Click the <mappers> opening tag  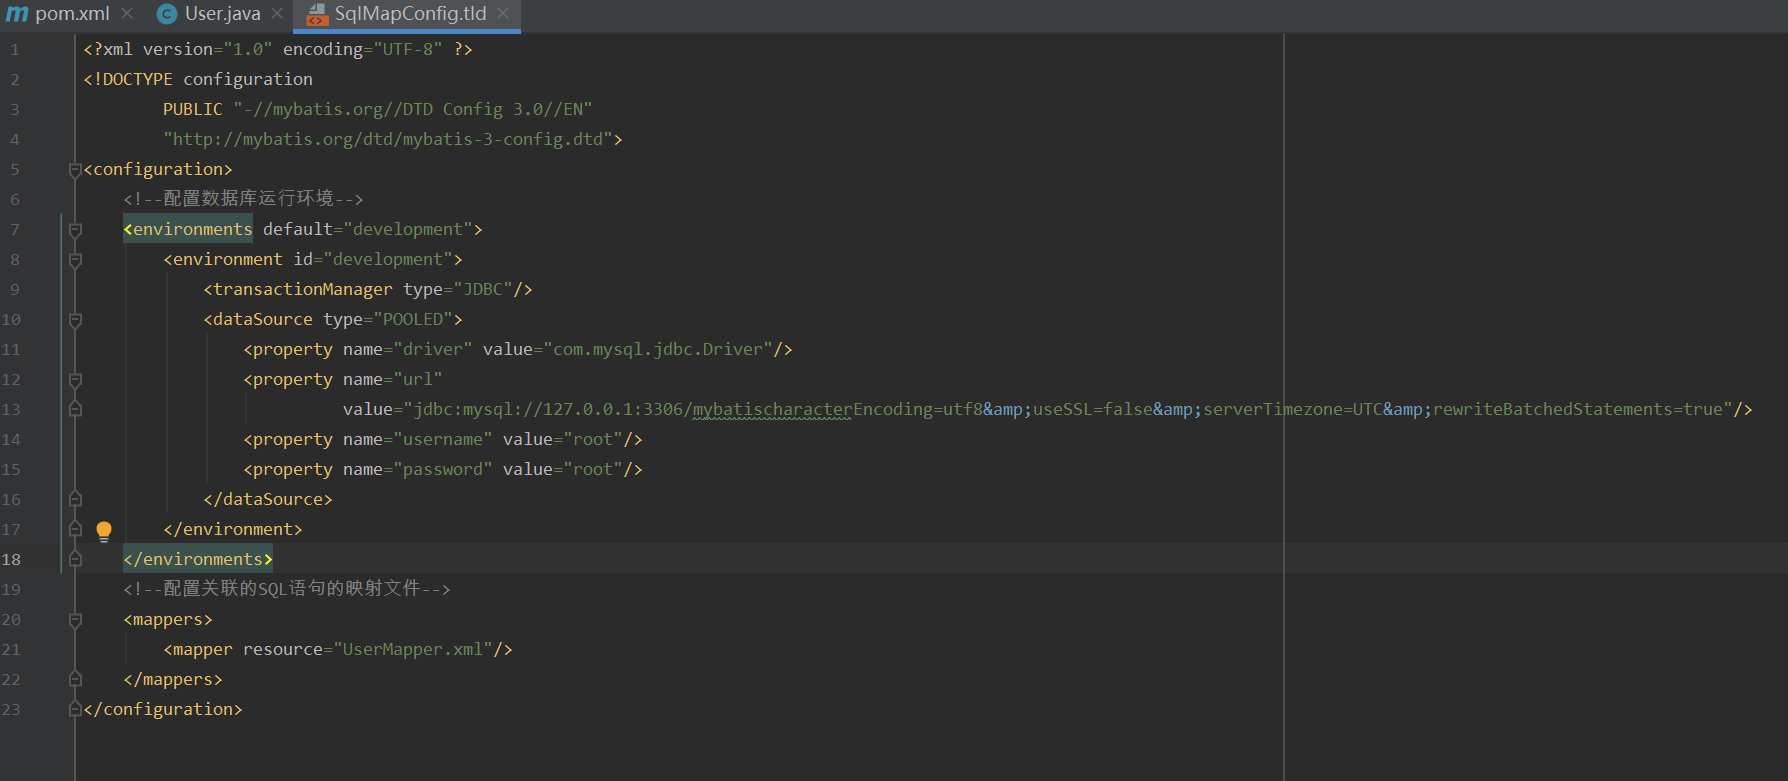coord(168,619)
